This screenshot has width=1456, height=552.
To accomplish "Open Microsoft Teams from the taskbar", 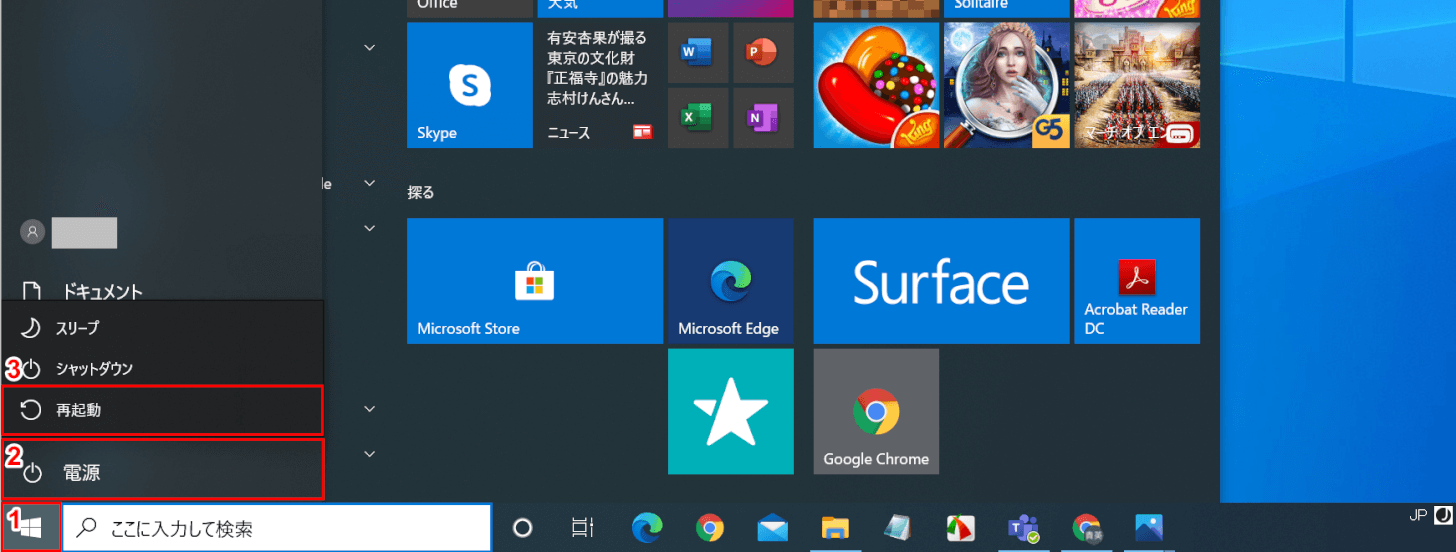I will click(1023, 528).
